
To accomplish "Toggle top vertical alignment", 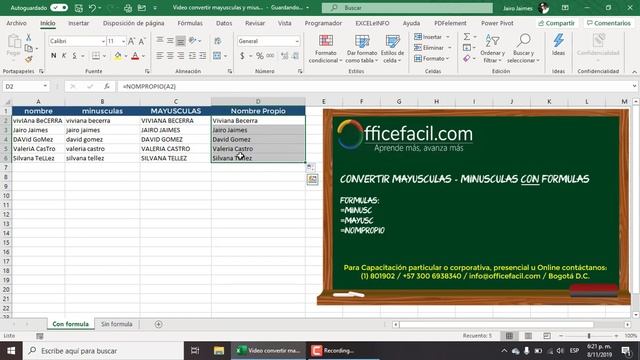I will 160,40.
